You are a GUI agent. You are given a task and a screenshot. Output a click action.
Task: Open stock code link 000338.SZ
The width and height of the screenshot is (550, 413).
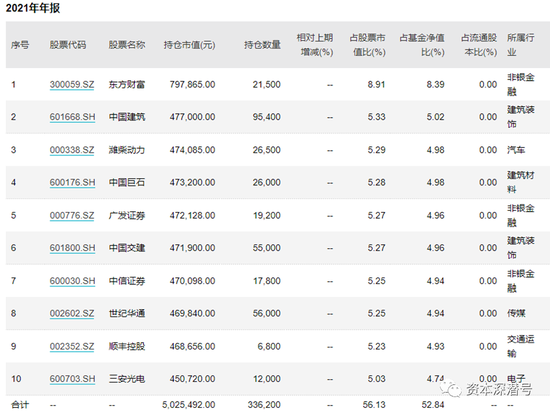[x=72, y=150]
